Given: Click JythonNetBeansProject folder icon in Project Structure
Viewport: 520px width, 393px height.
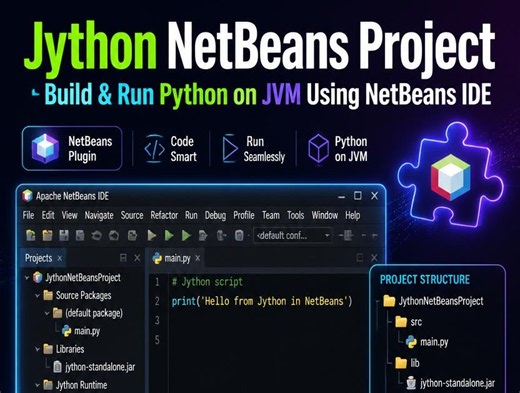Looking at the screenshot, I should (389, 301).
